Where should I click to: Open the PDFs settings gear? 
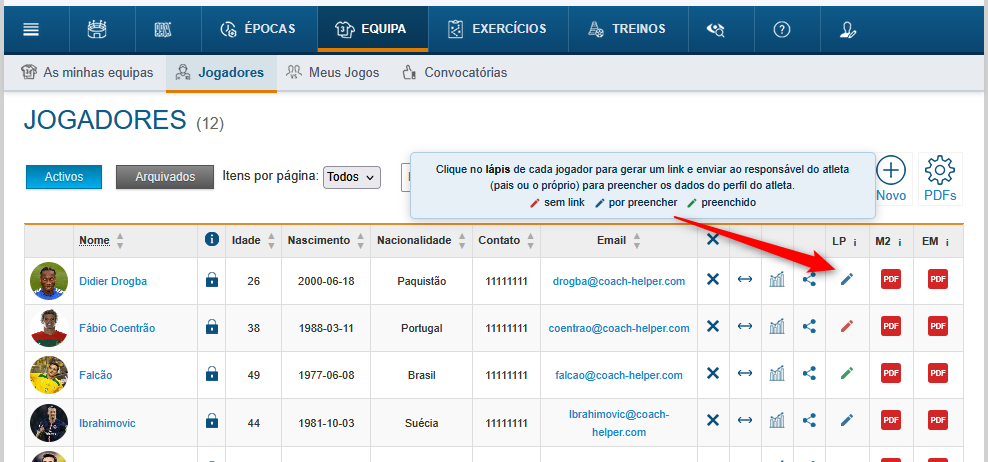pos(940,180)
